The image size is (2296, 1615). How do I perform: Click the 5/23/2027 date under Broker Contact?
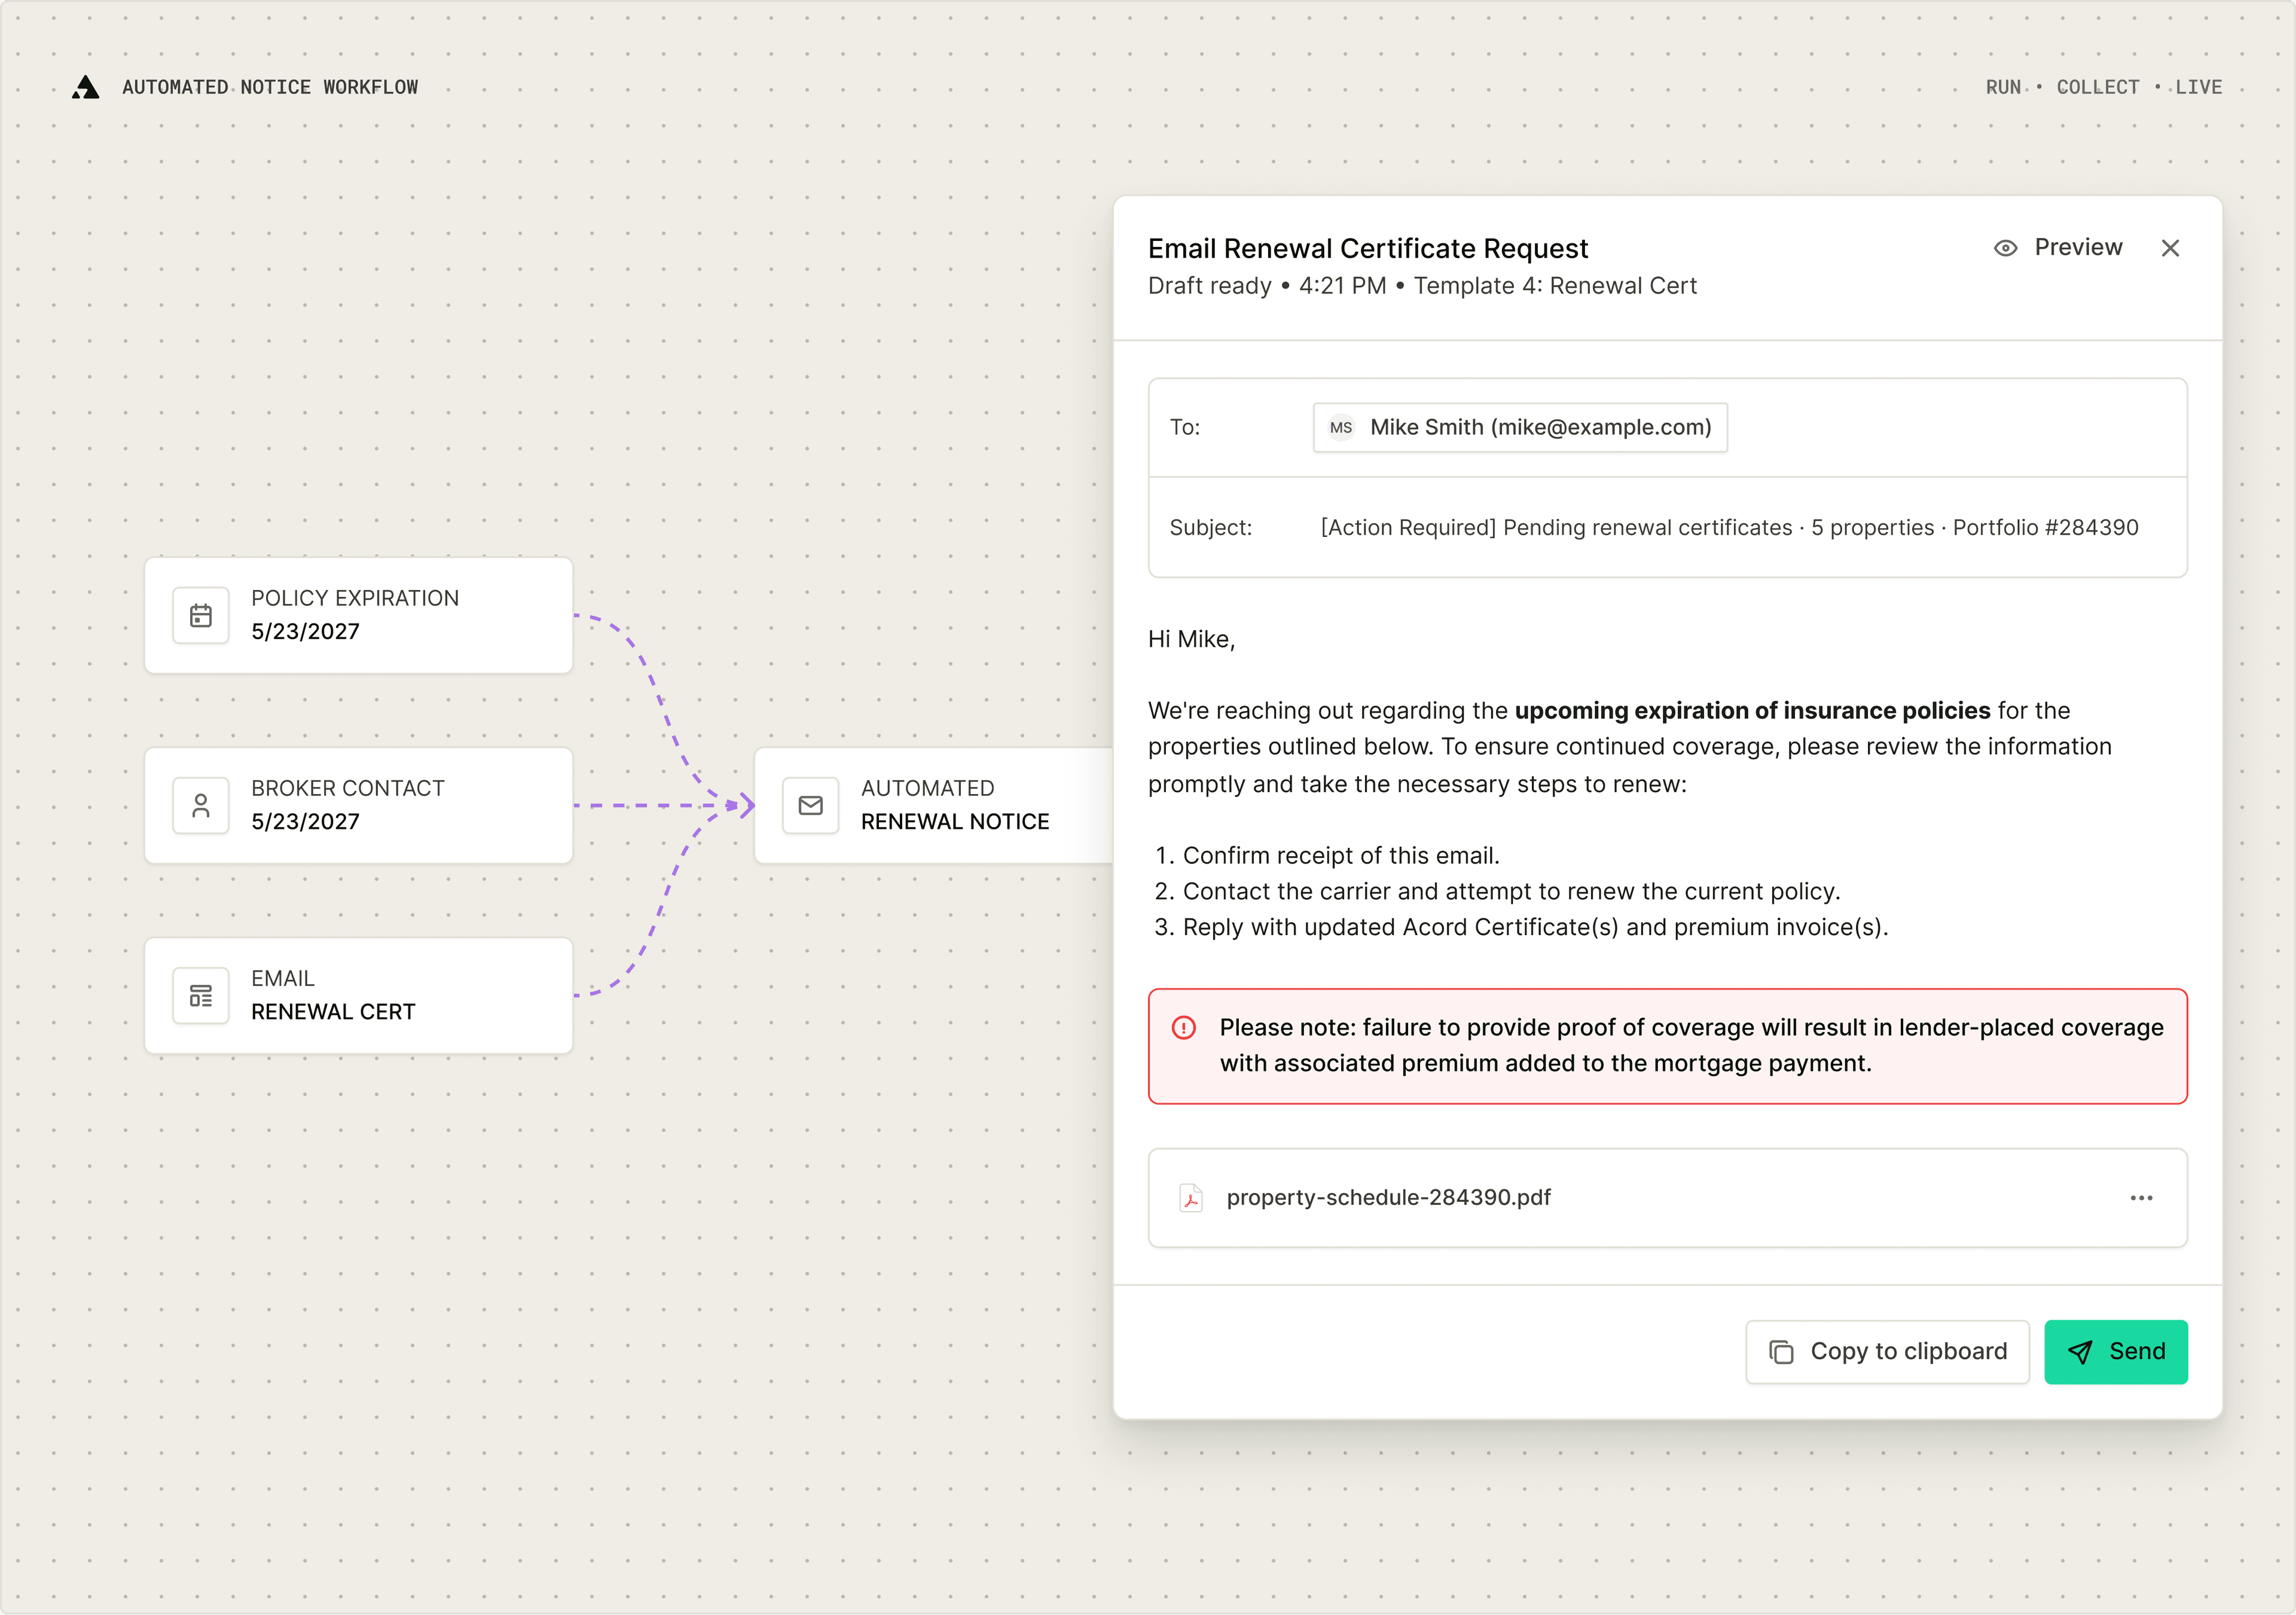coord(305,822)
